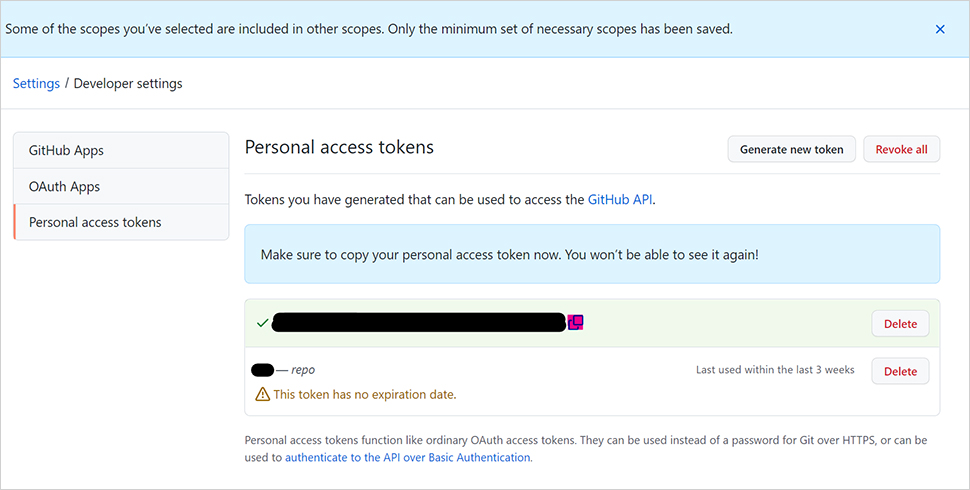Image resolution: width=970 pixels, height=490 pixels.
Task: Open OAuth Apps in sidebar
Action: tap(121, 186)
